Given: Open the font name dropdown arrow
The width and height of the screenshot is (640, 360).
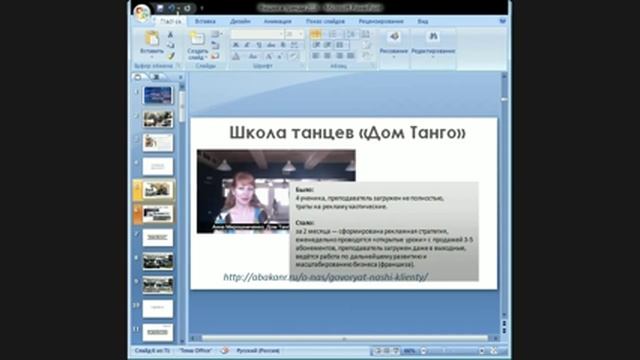Looking at the screenshot, I should (281, 34).
